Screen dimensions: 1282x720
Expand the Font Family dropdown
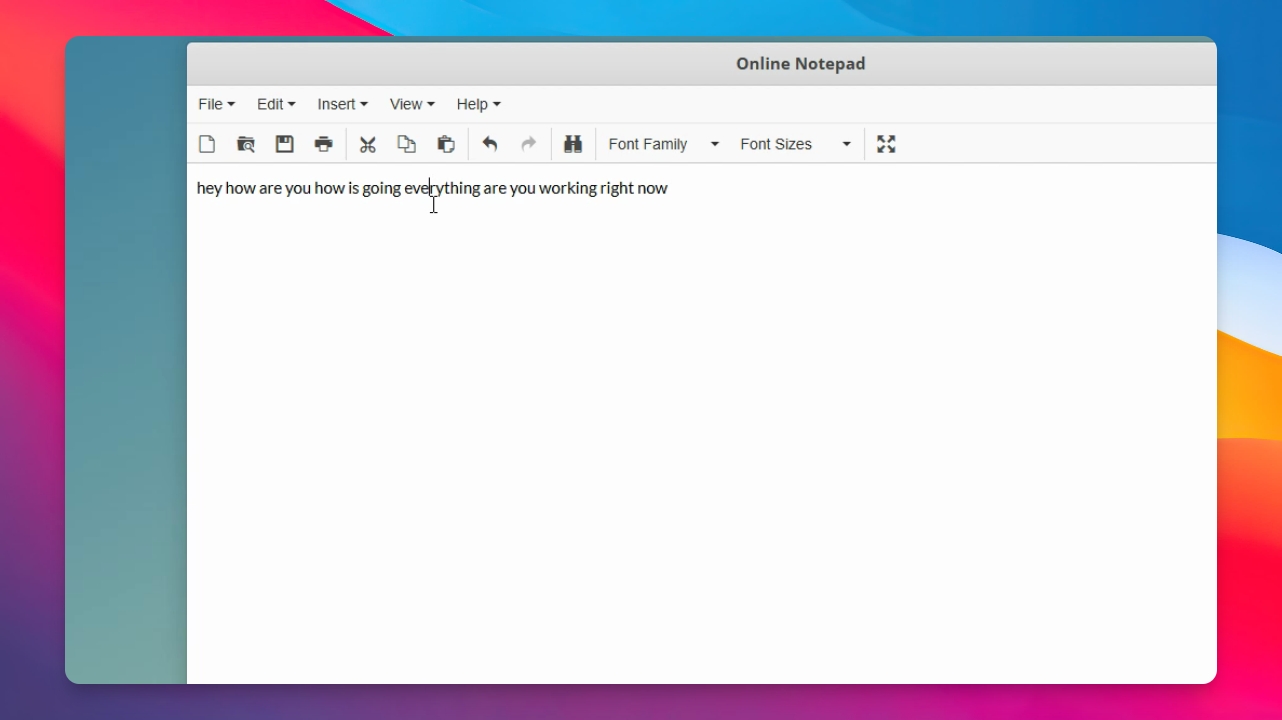[x=663, y=144]
